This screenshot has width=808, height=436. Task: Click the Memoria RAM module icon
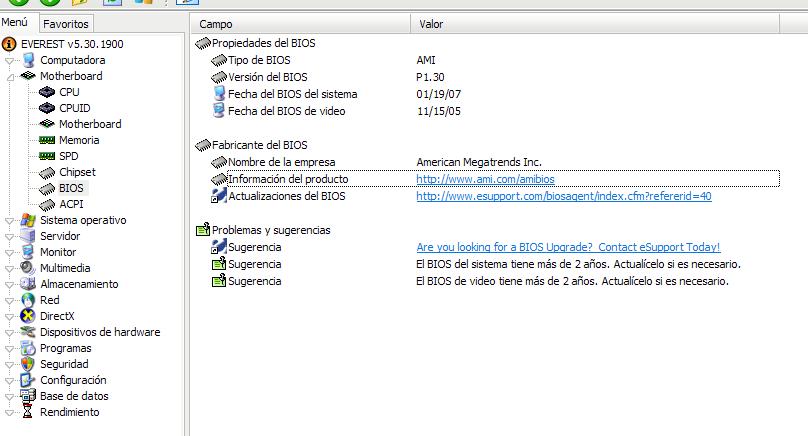pyautogui.click(x=47, y=140)
